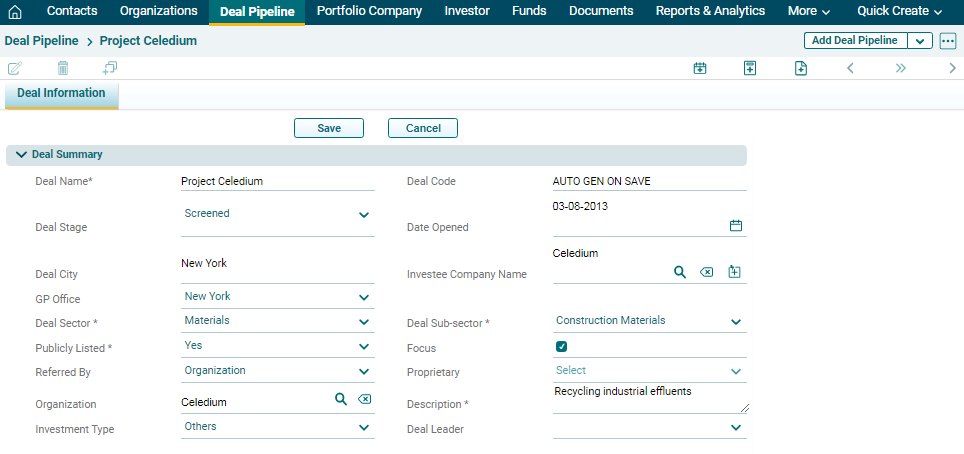This screenshot has height=454, width=964.
Task: Click the Save button
Action: [329, 128]
